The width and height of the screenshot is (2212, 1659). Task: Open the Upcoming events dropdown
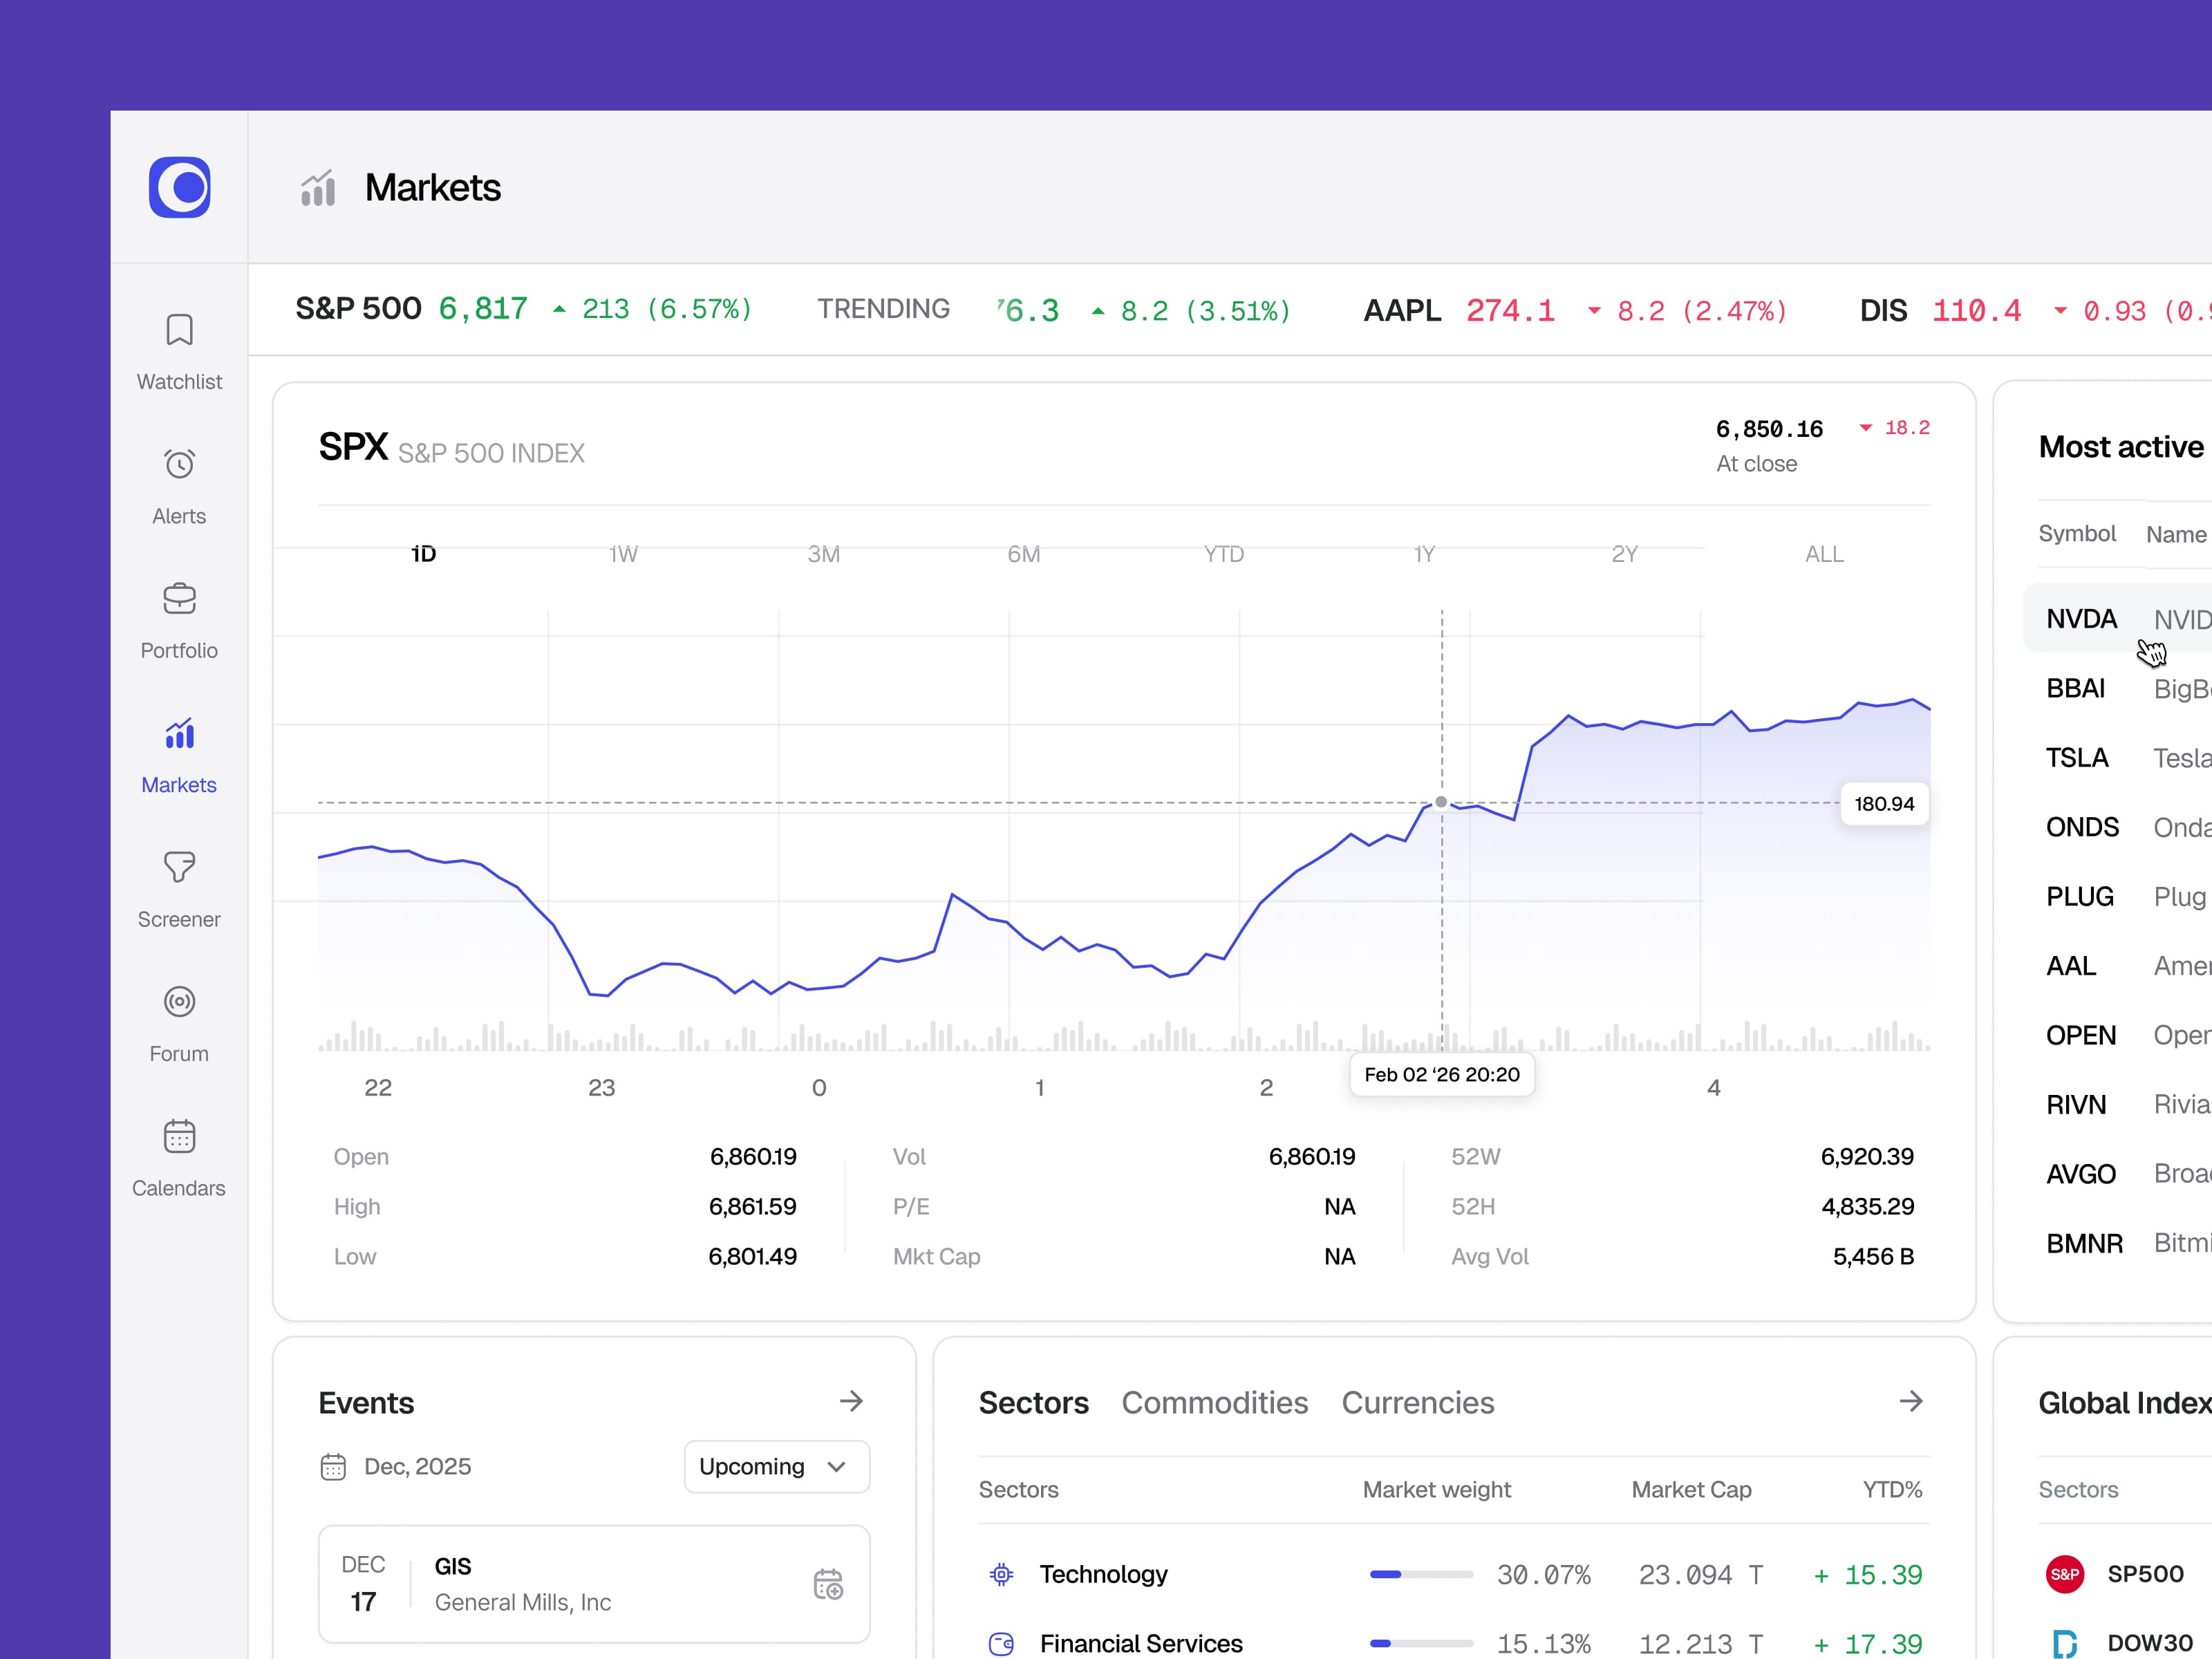[x=776, y=1467]
